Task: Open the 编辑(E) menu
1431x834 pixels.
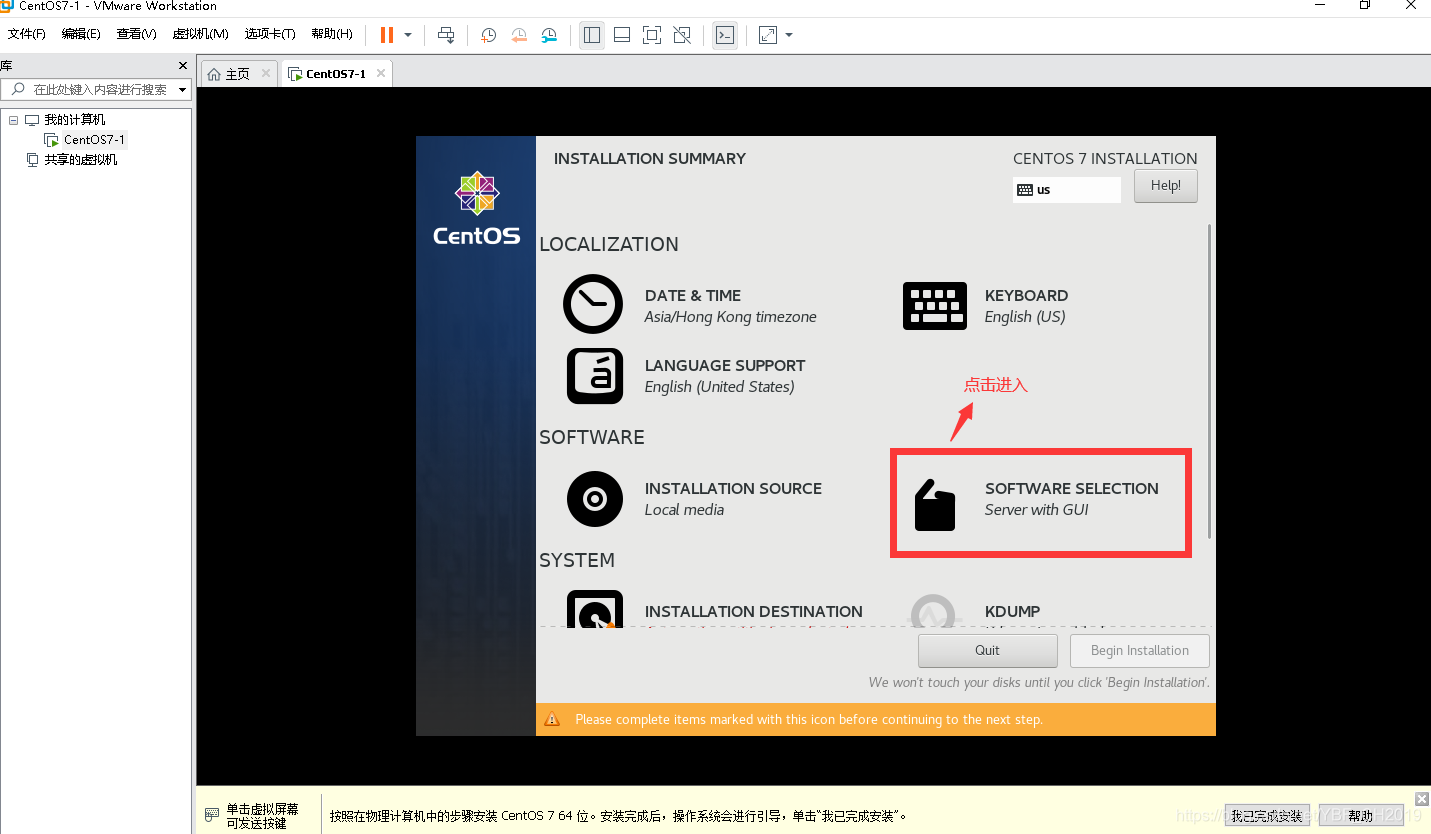Action: click(x=81, y=34)
